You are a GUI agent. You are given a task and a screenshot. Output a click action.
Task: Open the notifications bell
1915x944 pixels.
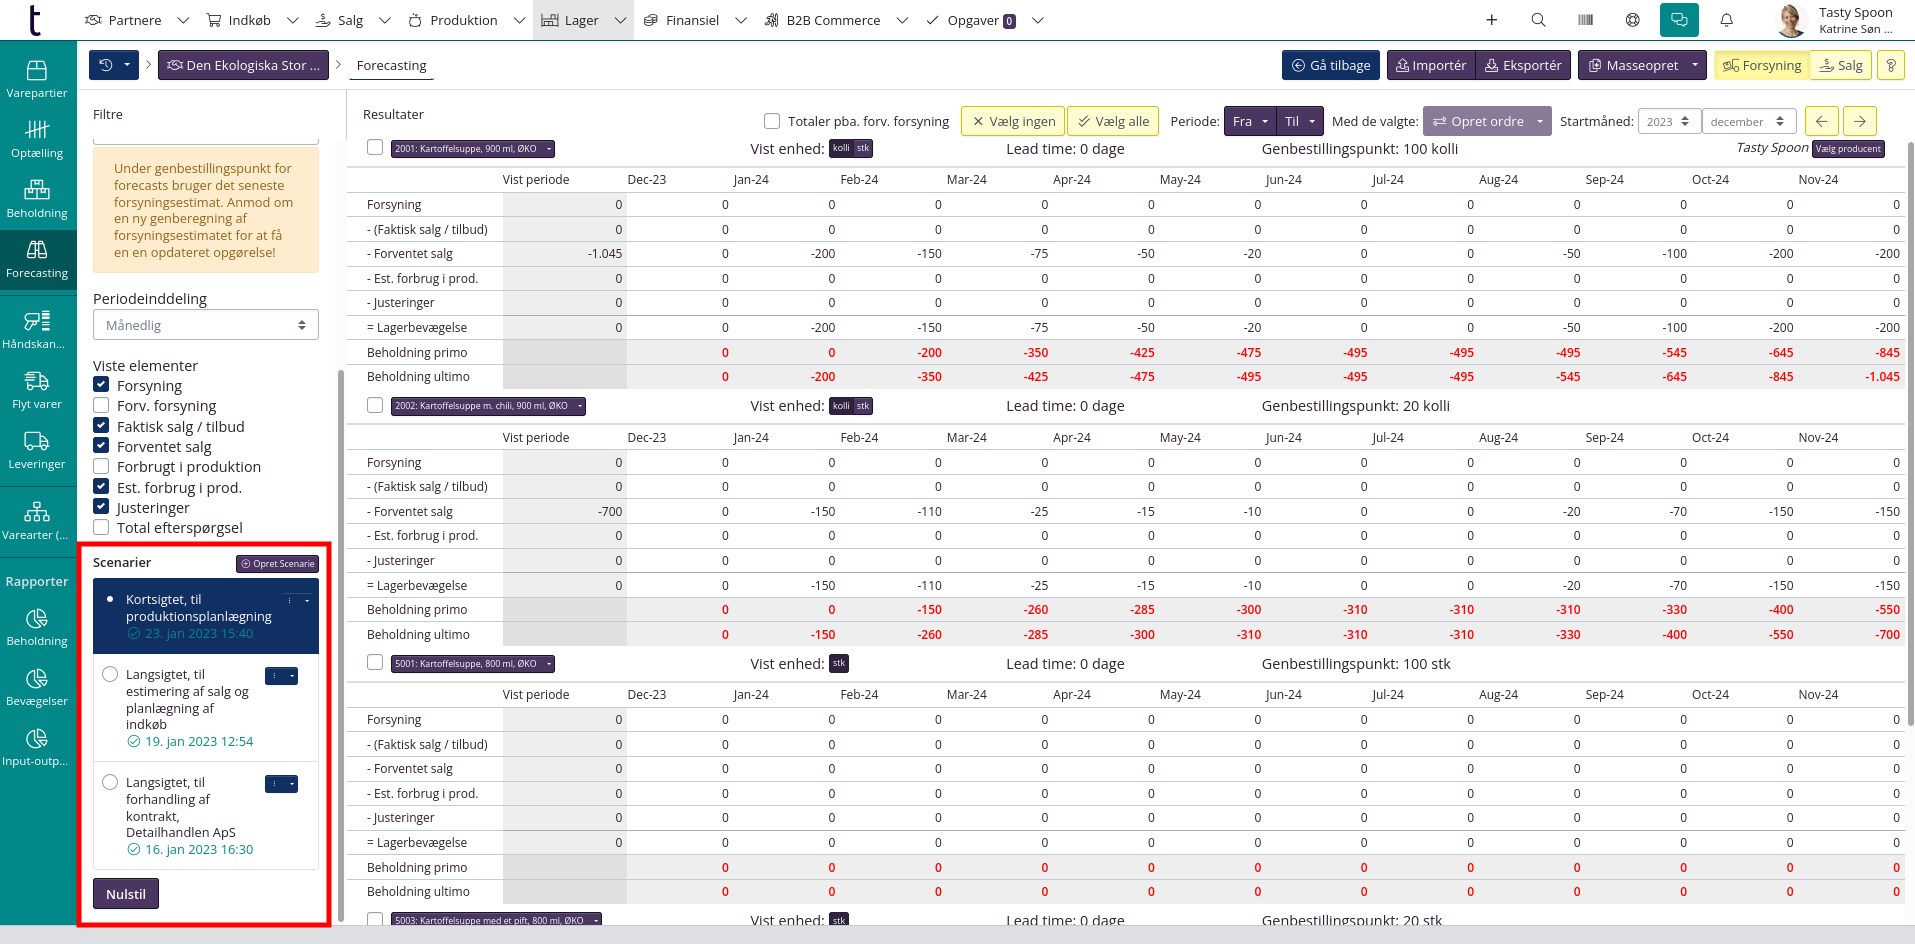pos(1726,20)
